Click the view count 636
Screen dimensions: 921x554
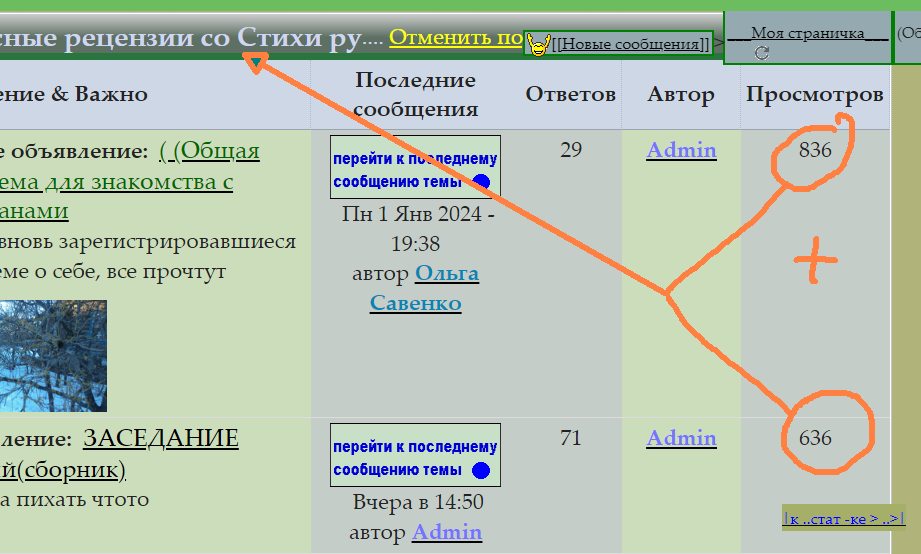pos(815,438)
